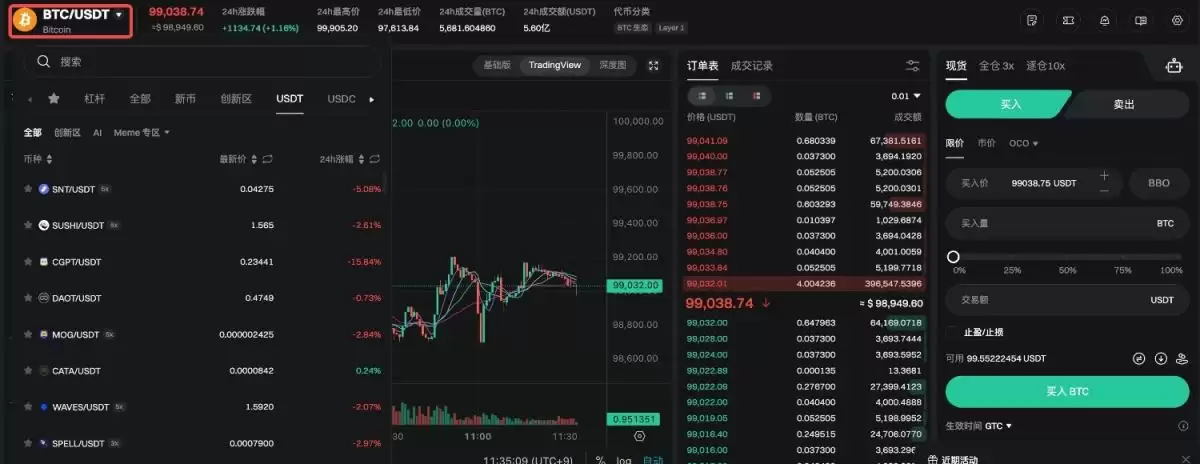Favorite the SNT/USDT pair star
This screenshot has width=1200, height=464.
point(28,189)
